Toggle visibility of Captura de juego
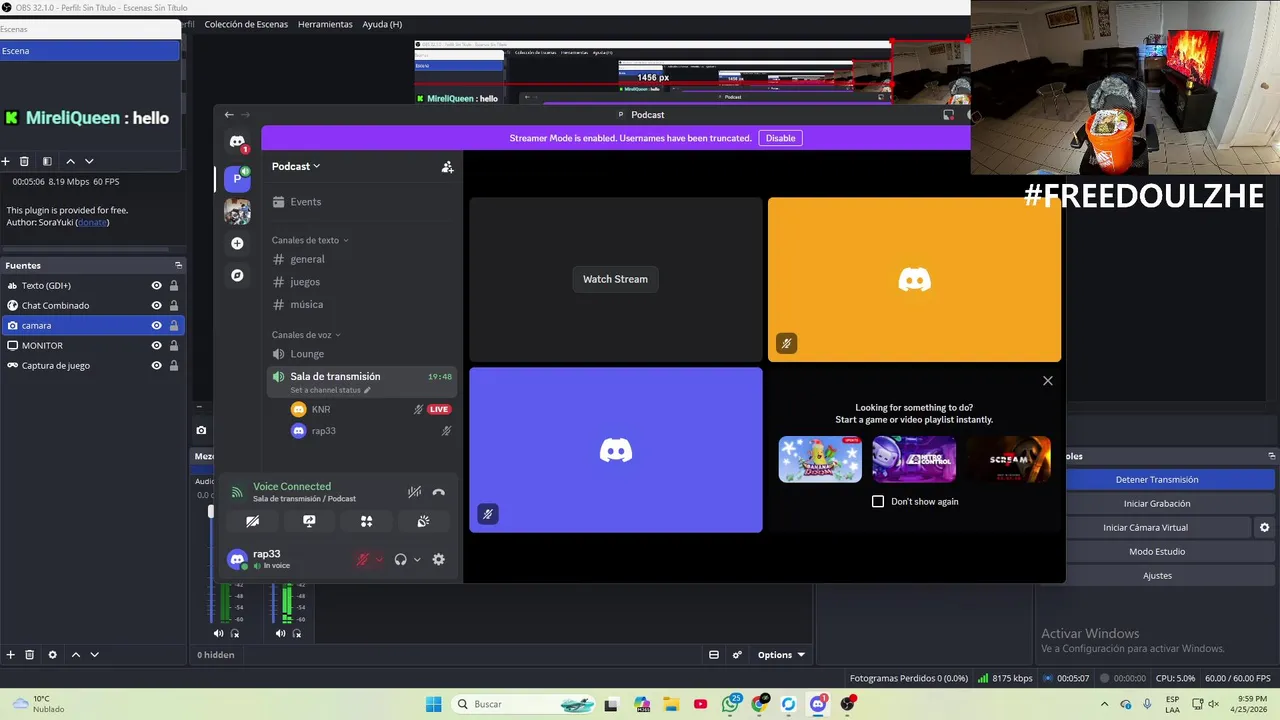Image resolution: width=1280 pixels, height=720 pixels. point(156,365)
